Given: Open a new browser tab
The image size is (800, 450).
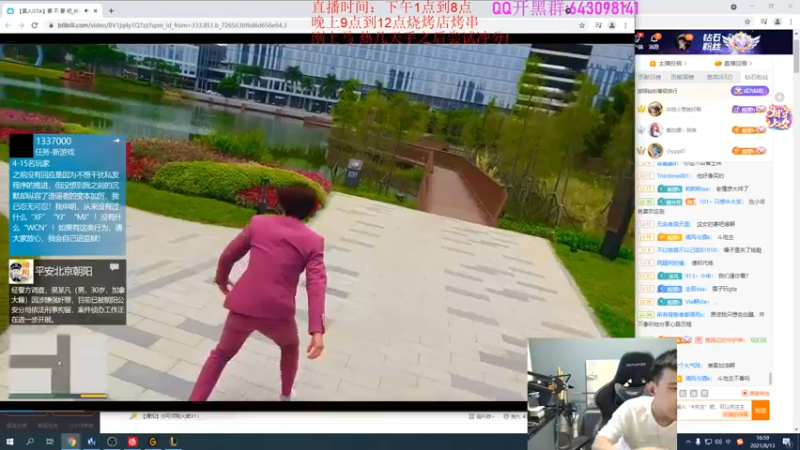Looking at the screenshot, I should click(111, 10).
